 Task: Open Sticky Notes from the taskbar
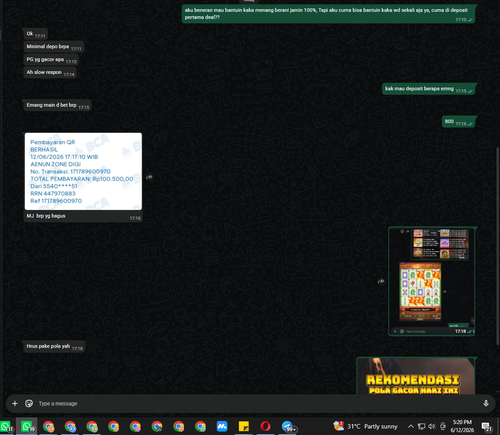(x=244, y=426)
